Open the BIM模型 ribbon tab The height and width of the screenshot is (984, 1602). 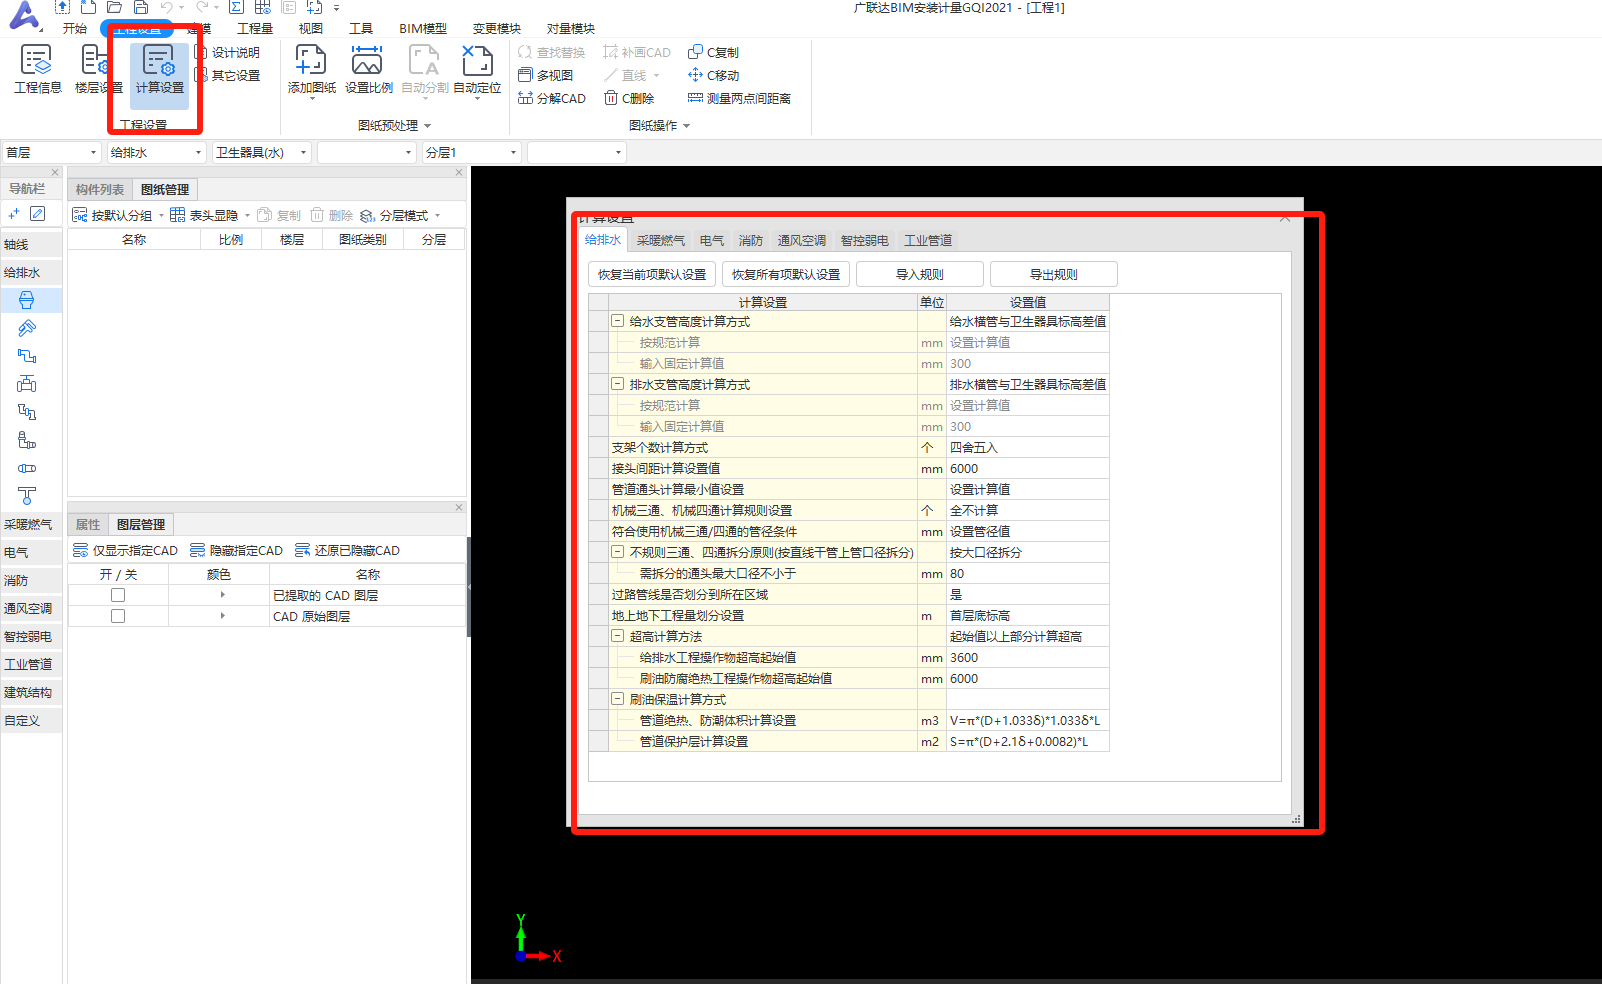pos(423,28)
